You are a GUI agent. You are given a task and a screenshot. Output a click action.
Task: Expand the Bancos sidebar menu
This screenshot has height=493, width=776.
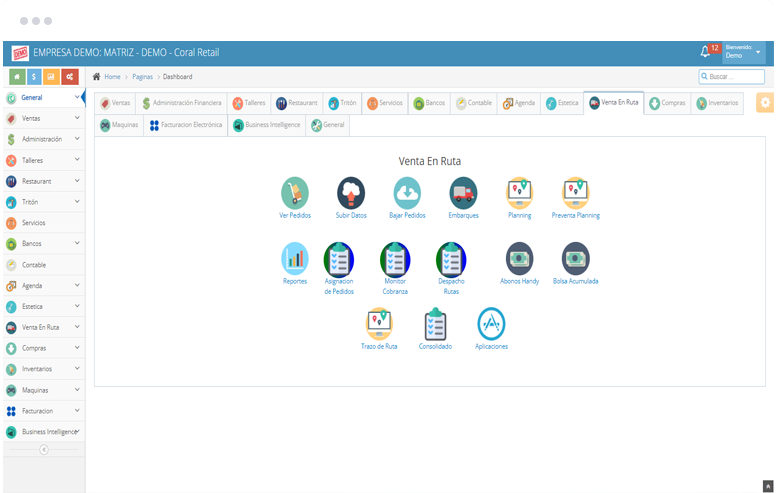44,244
